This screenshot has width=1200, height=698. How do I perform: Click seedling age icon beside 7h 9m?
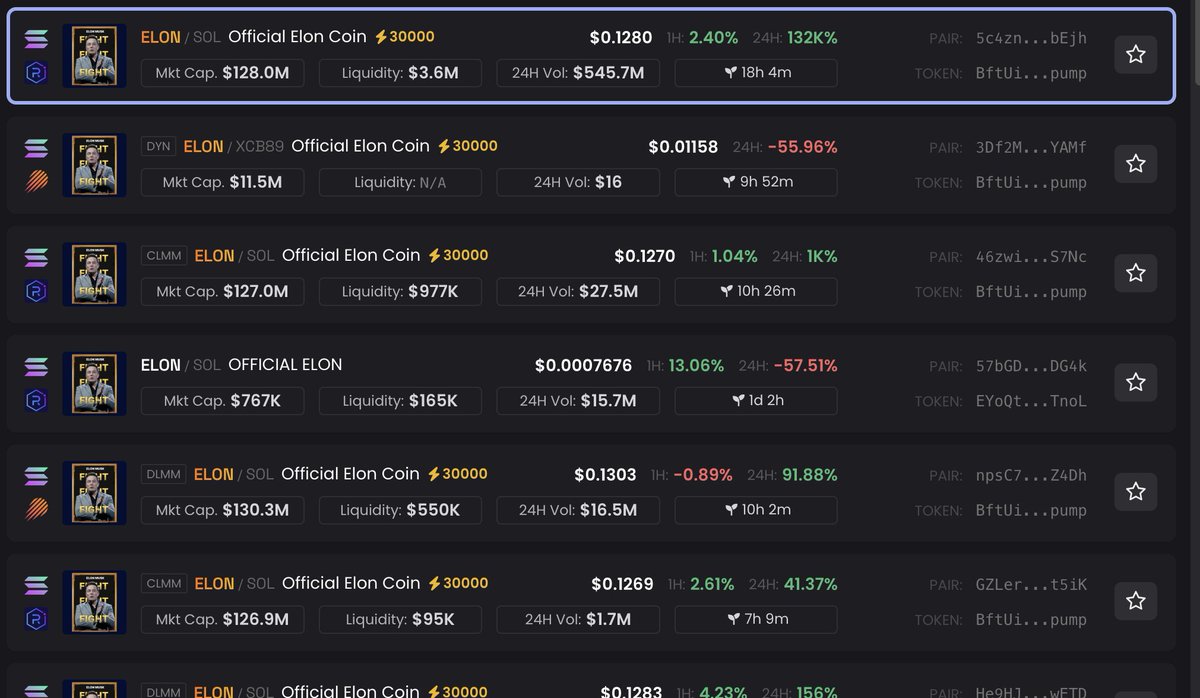734,619
